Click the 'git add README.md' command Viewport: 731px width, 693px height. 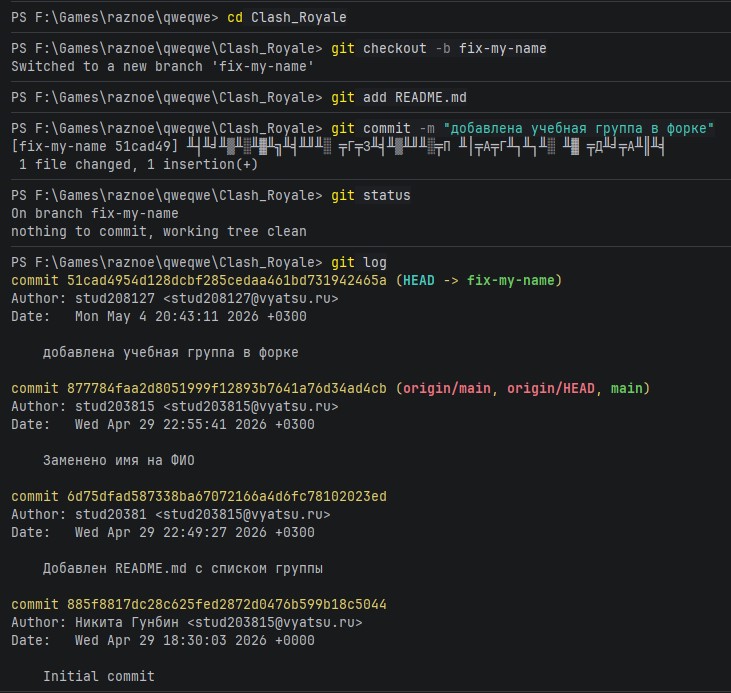click(399, 97)
